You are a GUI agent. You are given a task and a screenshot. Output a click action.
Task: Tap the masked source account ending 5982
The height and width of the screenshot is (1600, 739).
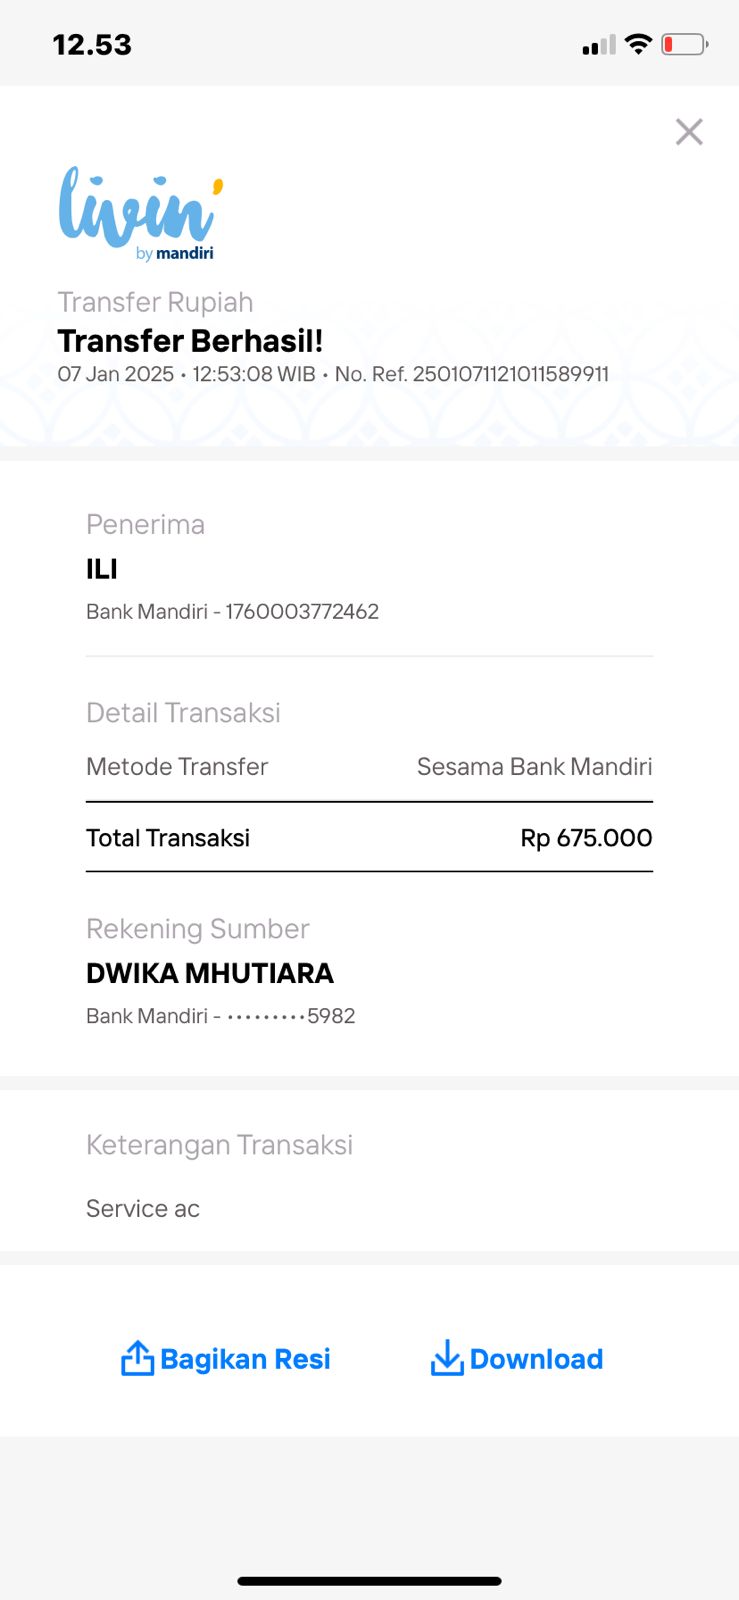pos(290,1016)
